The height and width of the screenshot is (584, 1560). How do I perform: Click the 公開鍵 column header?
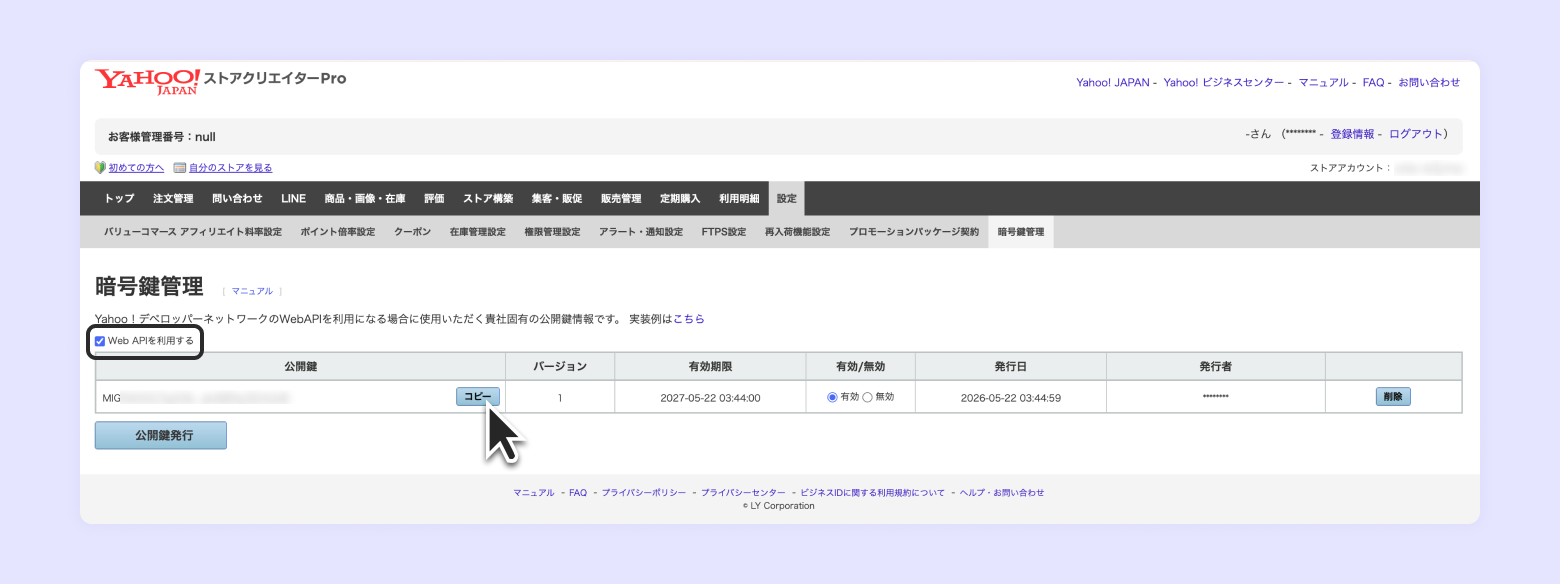301,367
